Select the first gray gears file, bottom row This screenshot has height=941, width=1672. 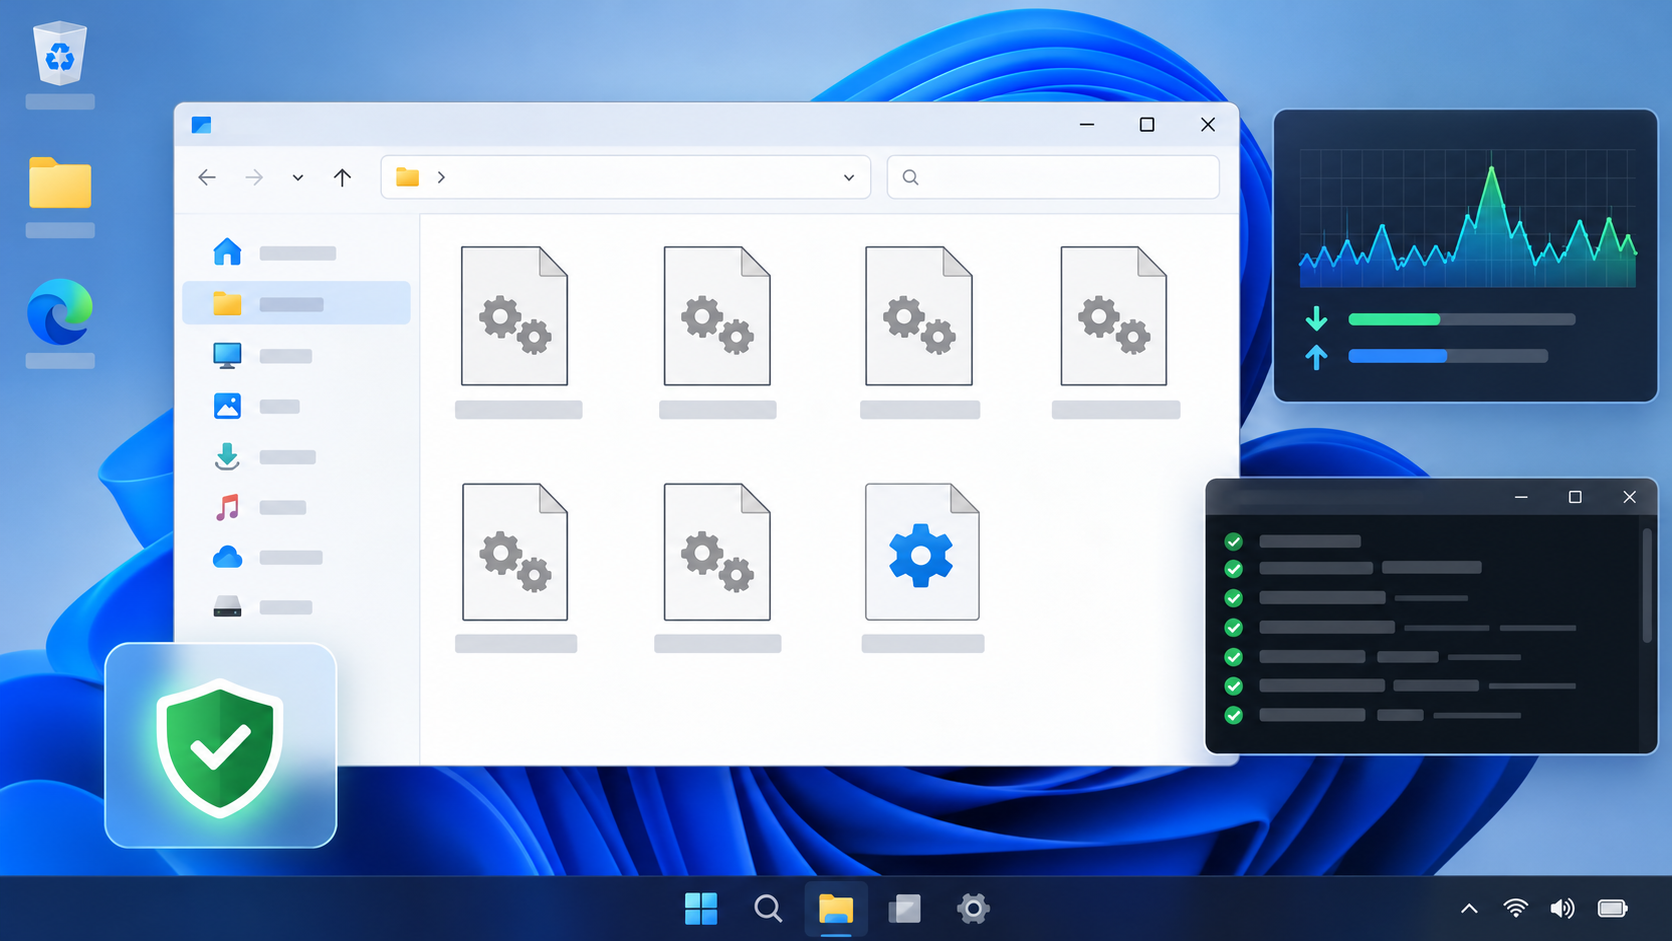pos(515,552)
